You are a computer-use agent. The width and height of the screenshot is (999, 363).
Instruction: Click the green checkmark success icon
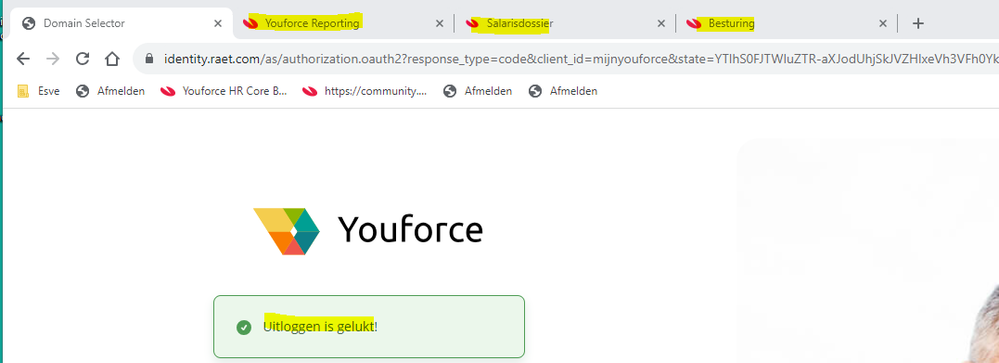click(x=243, y=327)
